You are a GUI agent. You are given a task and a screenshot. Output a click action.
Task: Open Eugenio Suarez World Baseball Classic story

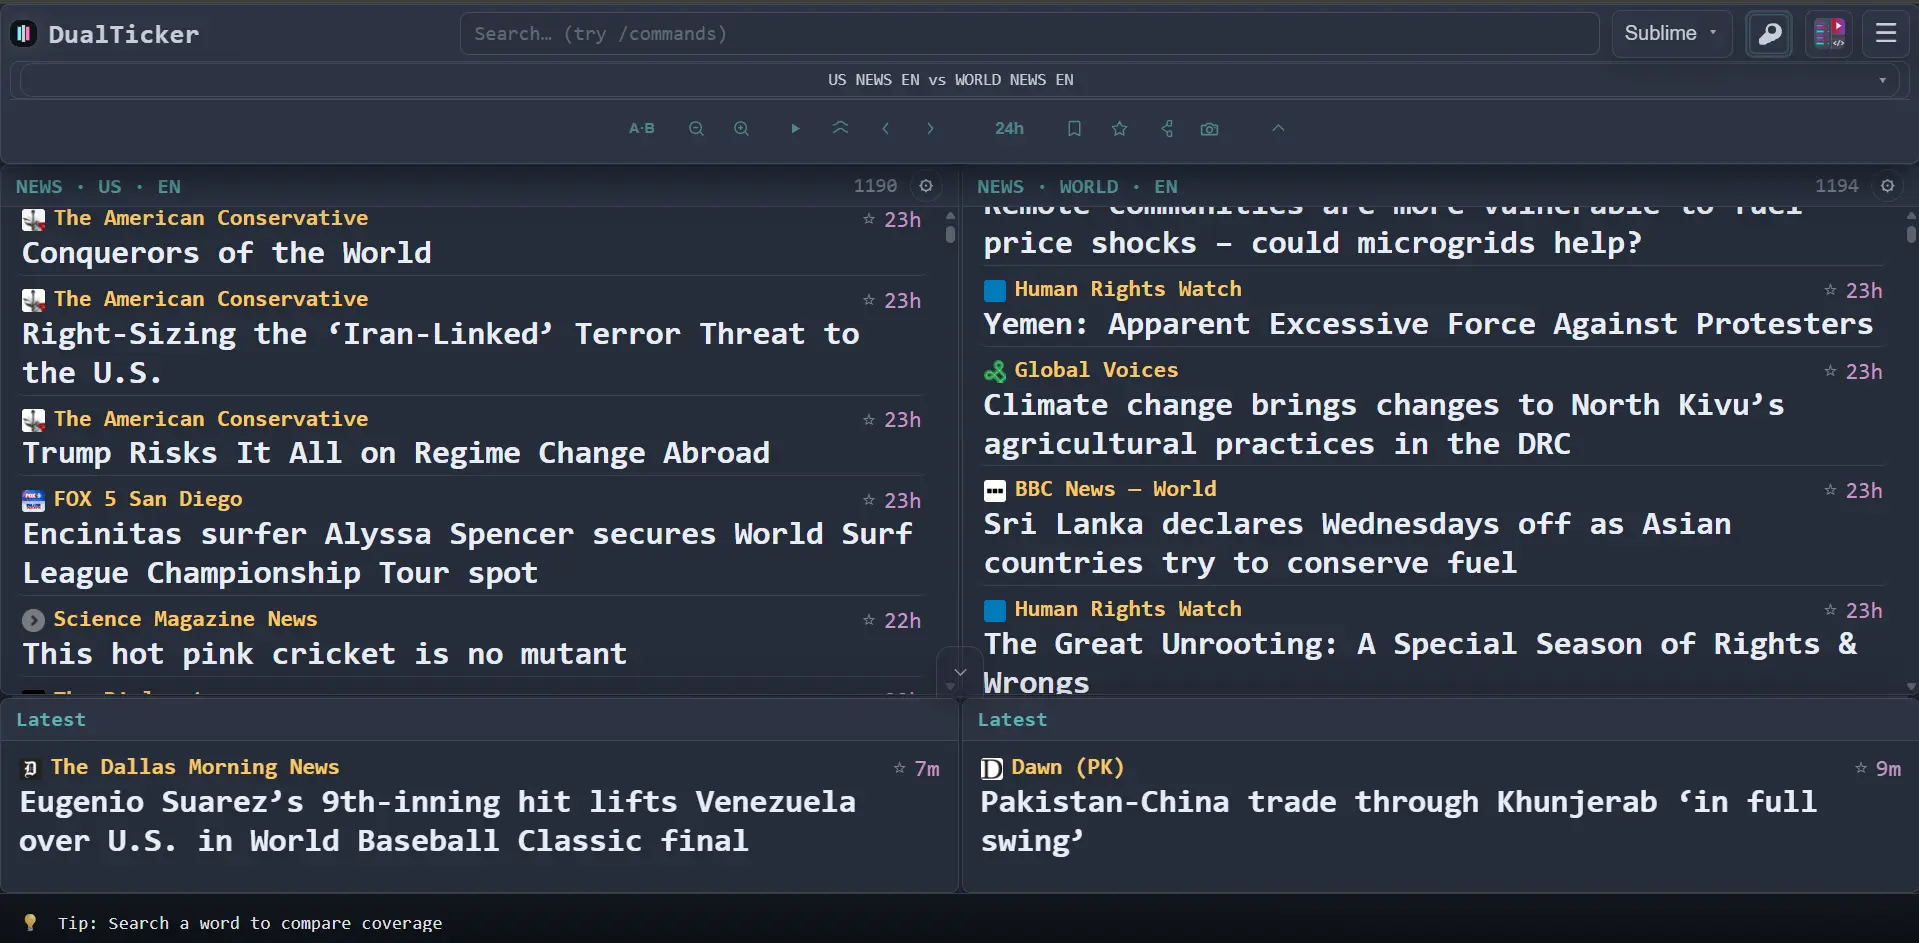437,821
